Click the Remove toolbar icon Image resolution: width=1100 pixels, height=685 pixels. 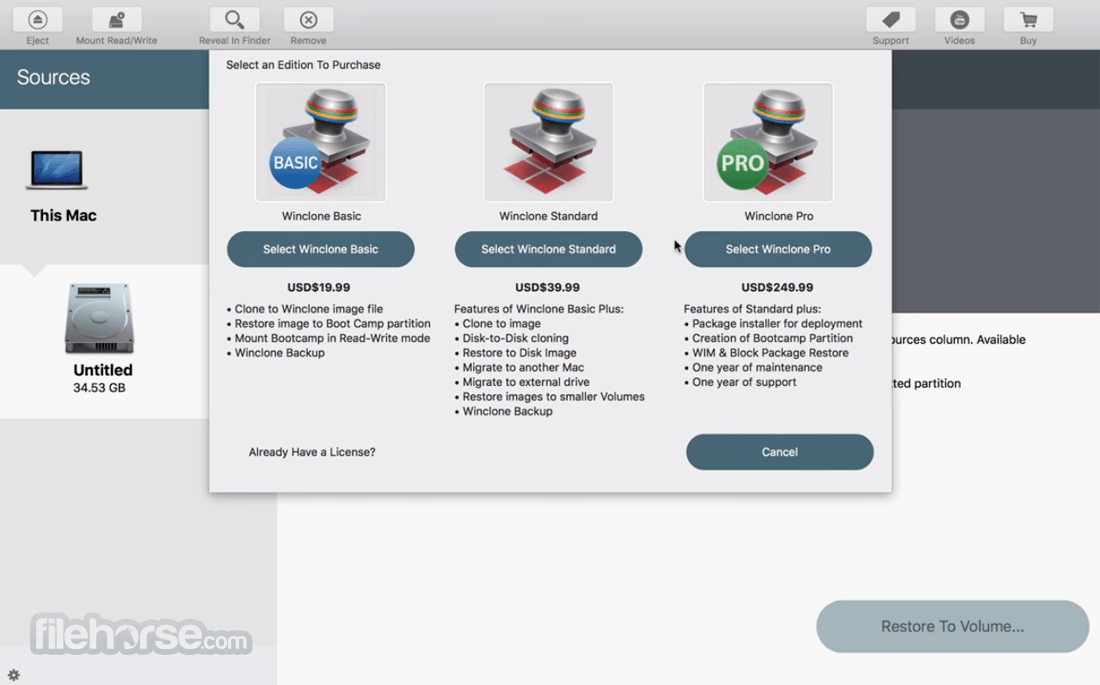[308, 20]
